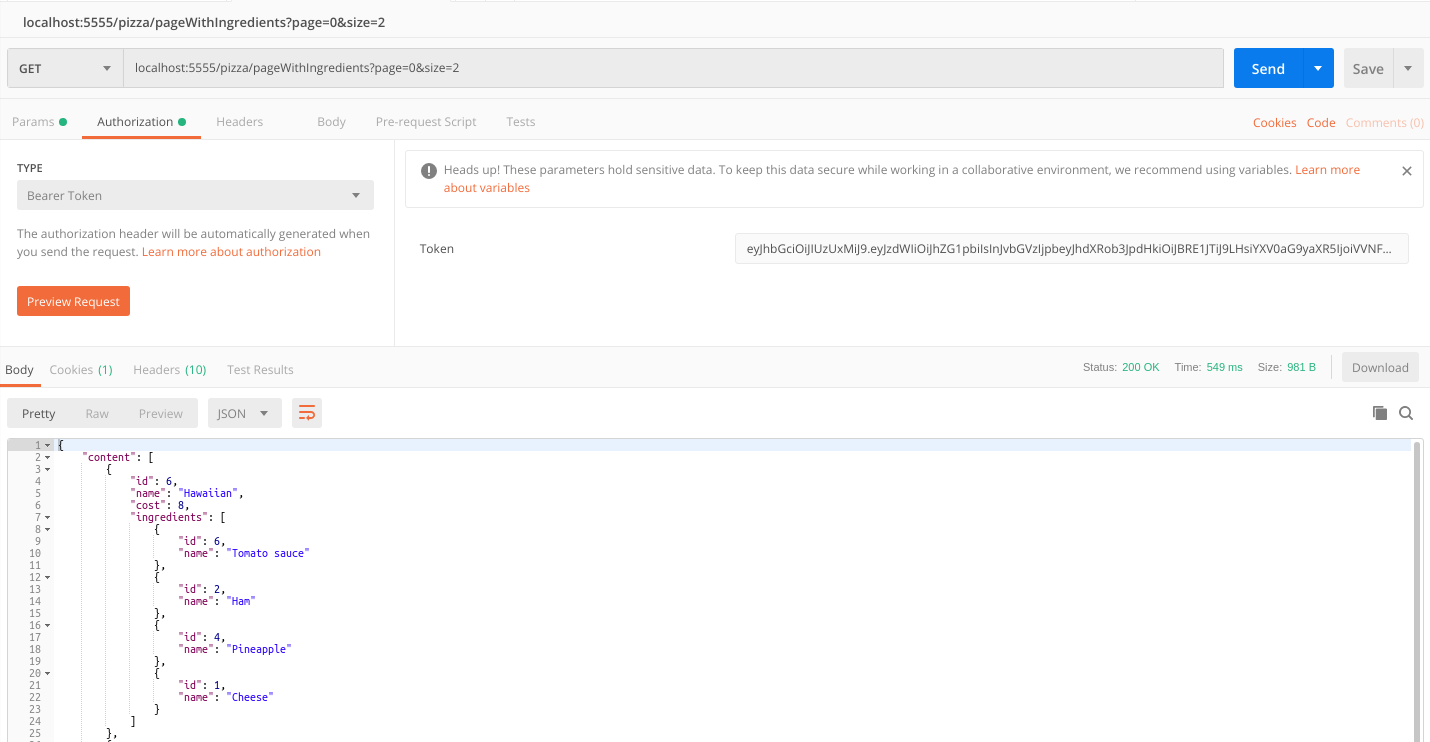The image size is (1430, 742).
Task: Collapse the ingredients array on line 7
Action: 47,518
